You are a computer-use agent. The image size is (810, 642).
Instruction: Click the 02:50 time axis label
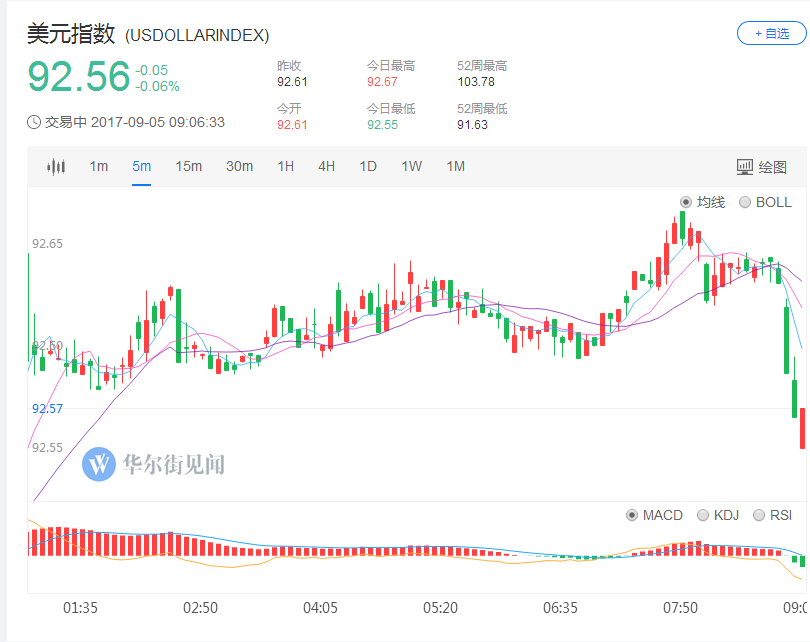(200, 608)
